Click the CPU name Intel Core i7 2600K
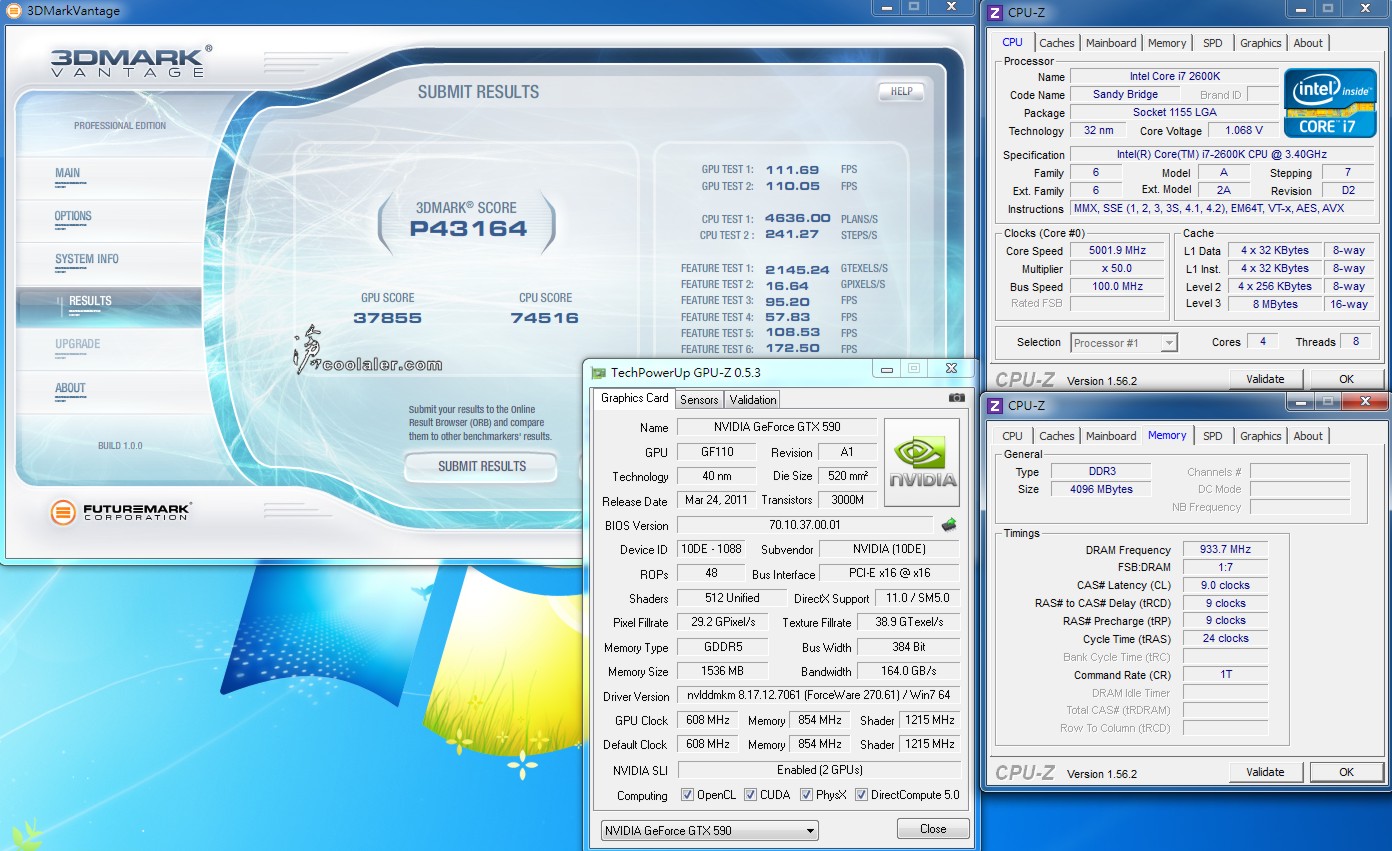 1174,76
